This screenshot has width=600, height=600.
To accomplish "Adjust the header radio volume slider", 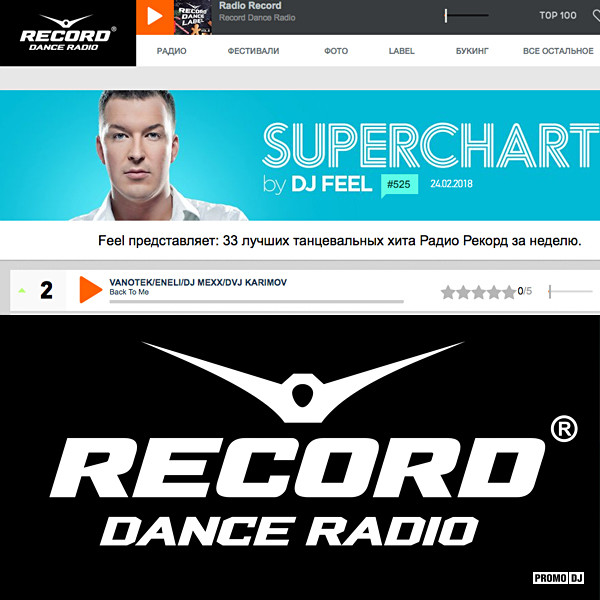I will pyautogui.click(x=466, y=16).
